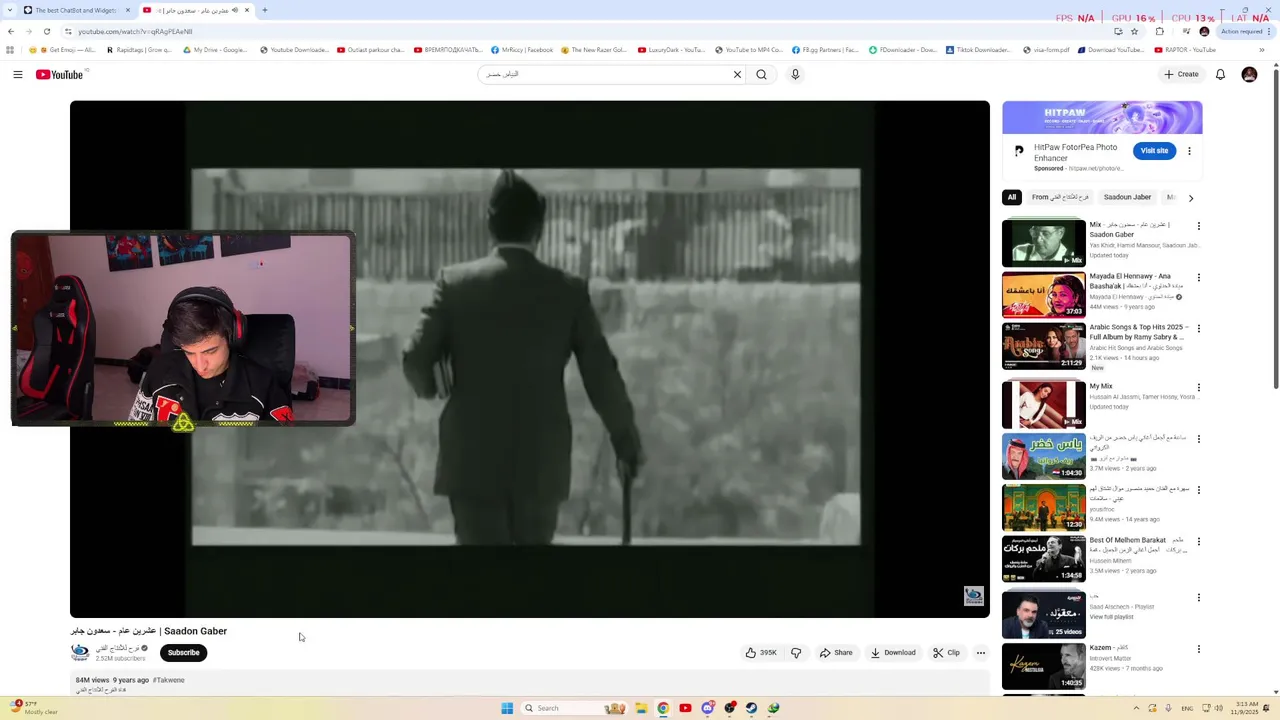Open a new Chrome tab
1280x720 pixels.
pyautogui.click(x=264, y=10)
